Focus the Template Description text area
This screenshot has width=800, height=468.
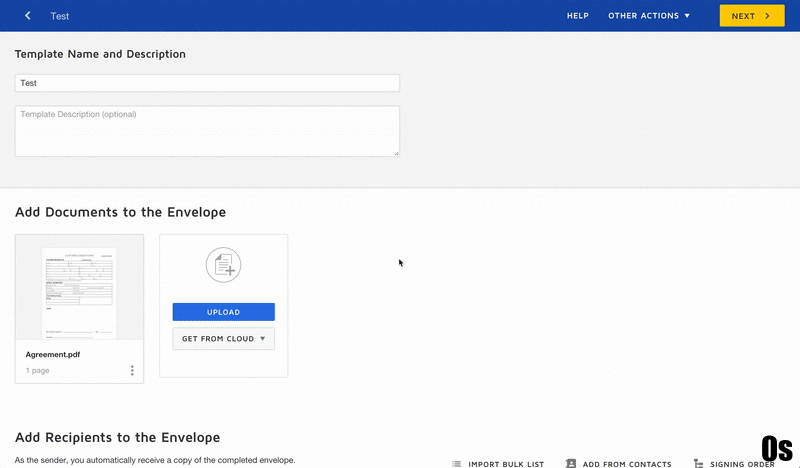click(x=207, y=131)
